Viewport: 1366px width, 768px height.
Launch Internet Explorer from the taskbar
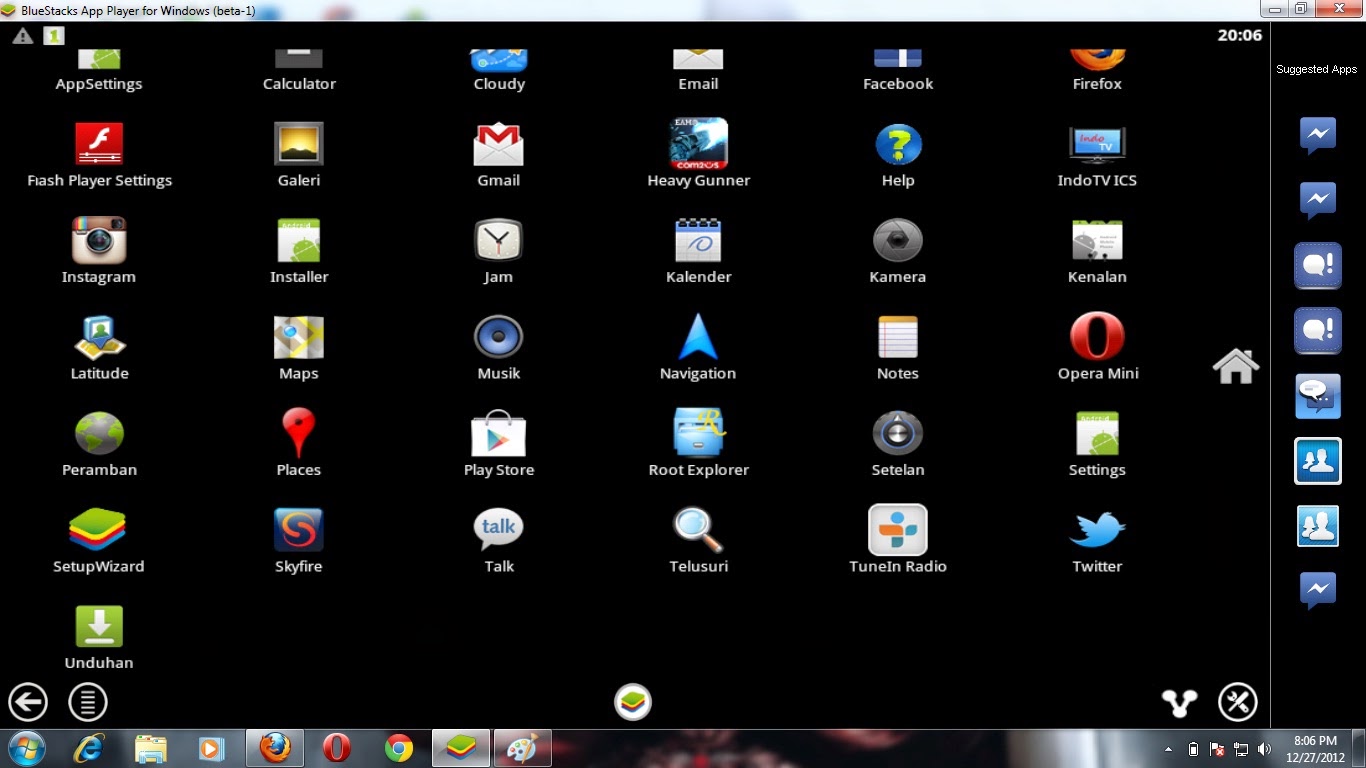click(x=89, y=748)
